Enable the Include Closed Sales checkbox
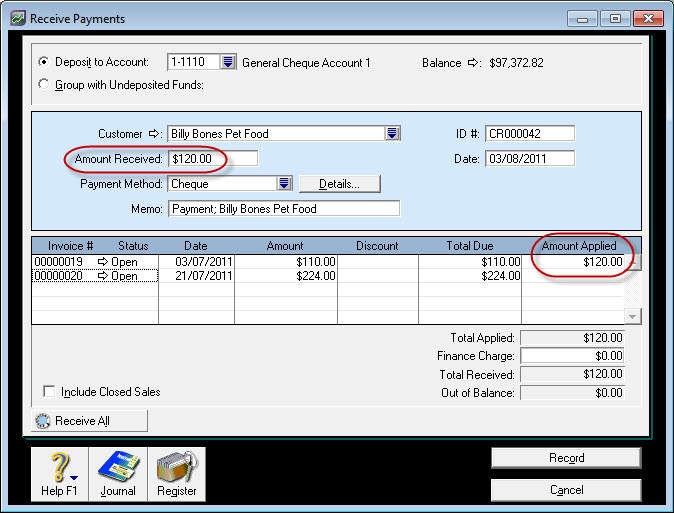The image size is (674, 513). [x=49, y=392]
